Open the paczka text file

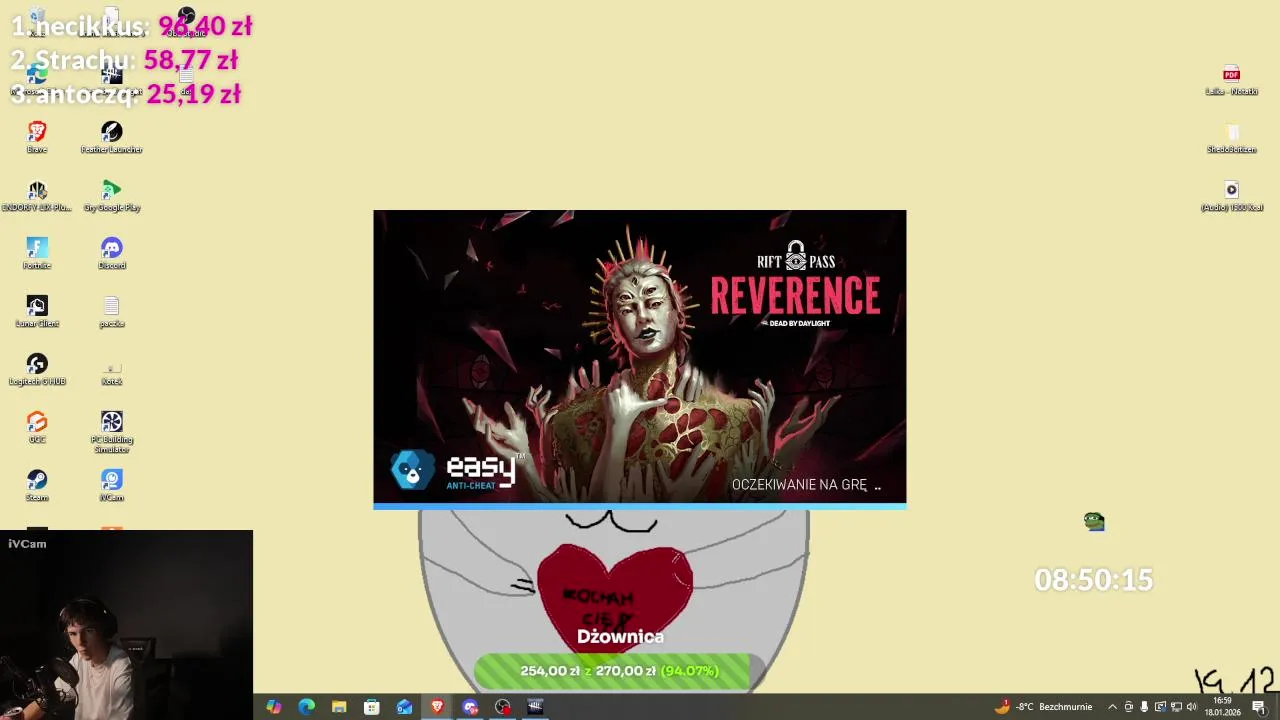tap(111, 311)
